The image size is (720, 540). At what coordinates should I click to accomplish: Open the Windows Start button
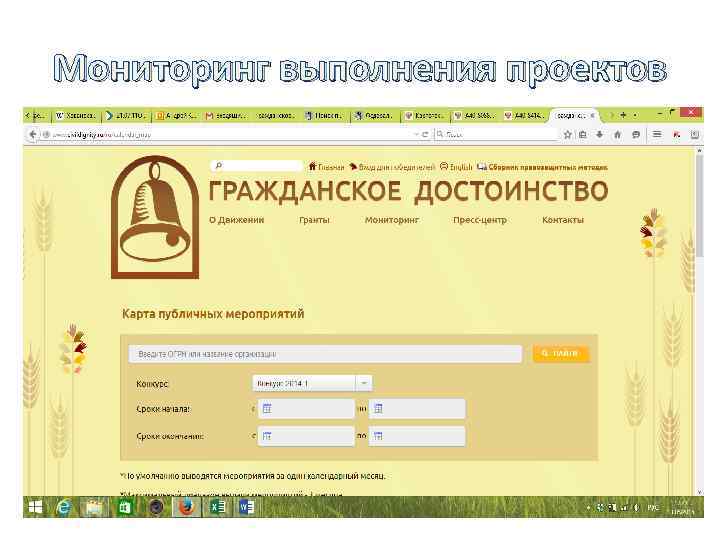(35, 507)
